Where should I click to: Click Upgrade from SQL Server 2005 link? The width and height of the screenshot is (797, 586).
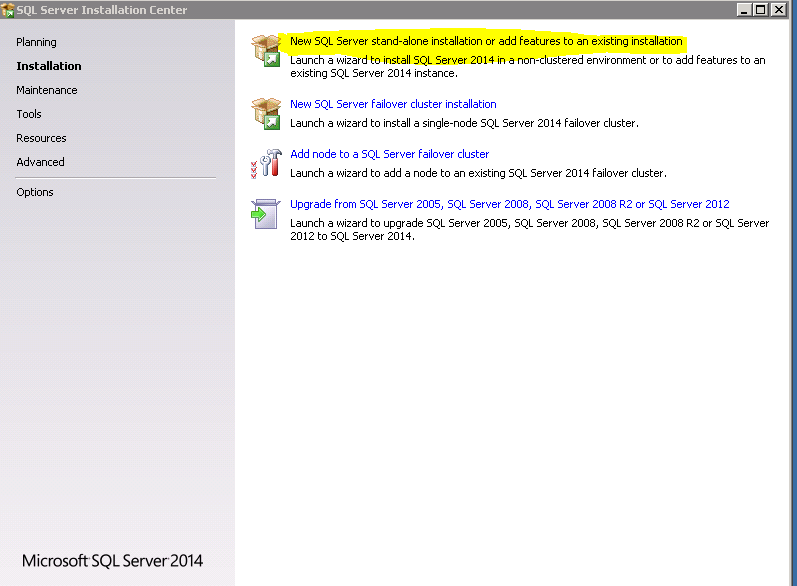509,204
